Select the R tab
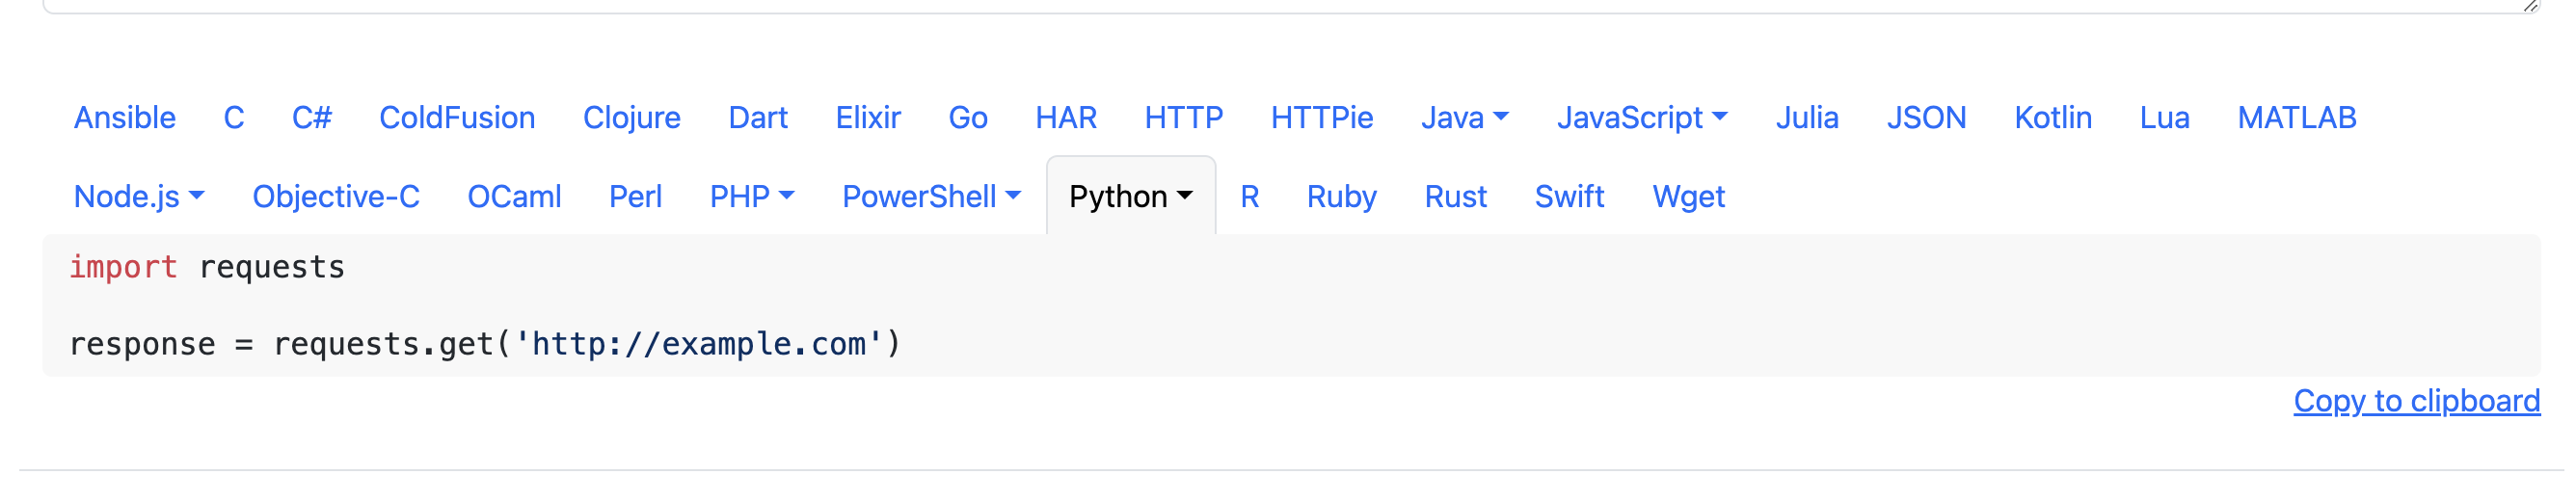Image resolution: width=2576 pixels, height=501 pixels. 1250,197
